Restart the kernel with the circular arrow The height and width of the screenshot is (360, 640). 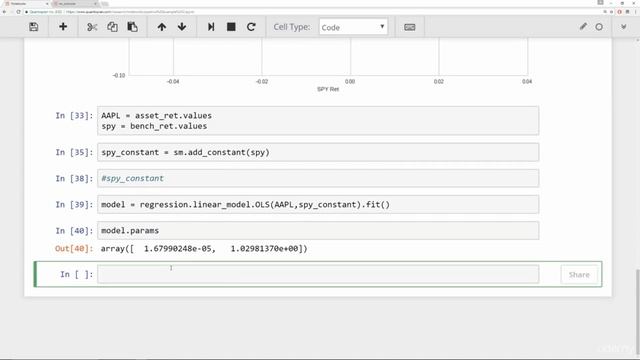click(x=251, y=27)
